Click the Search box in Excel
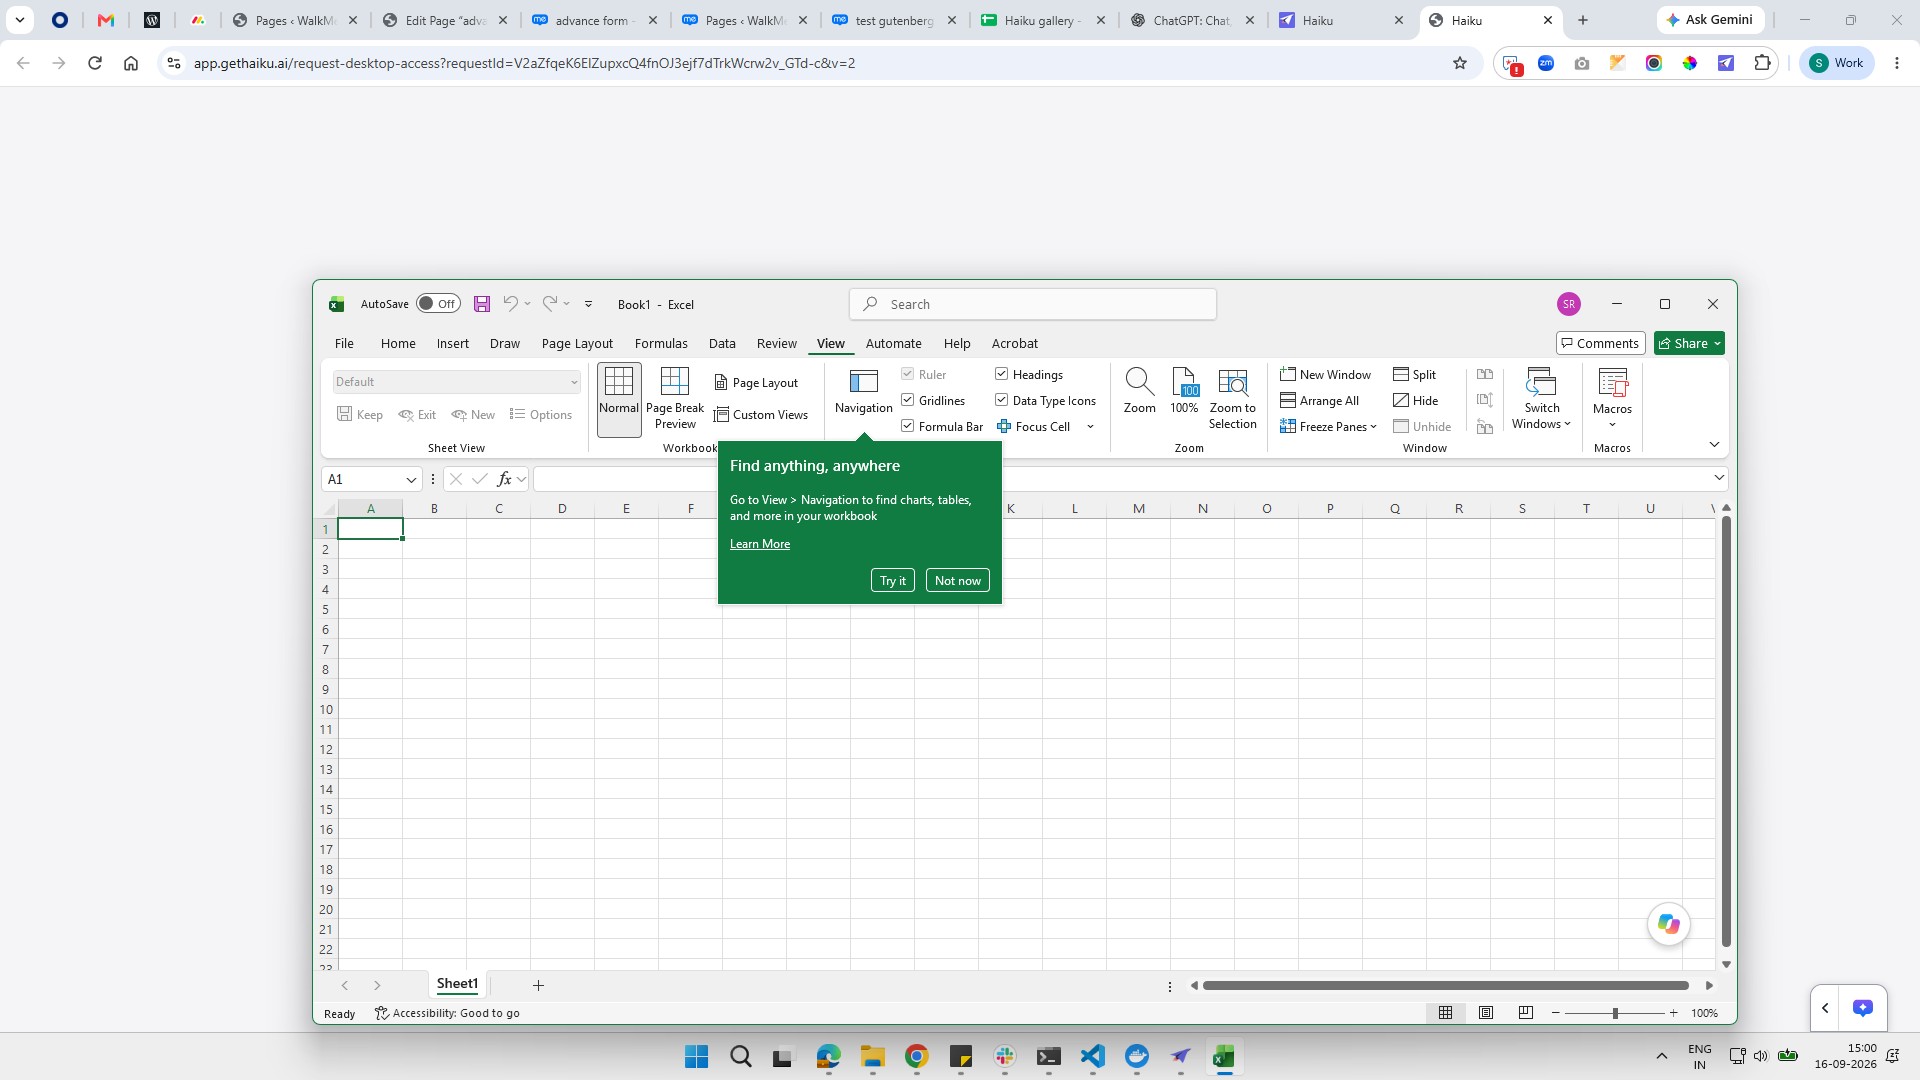 click(x=1033, y=304)
